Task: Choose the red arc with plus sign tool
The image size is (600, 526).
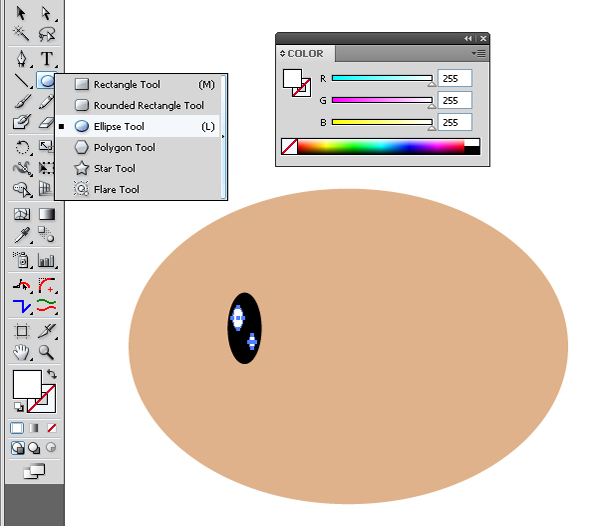Action: (x=47, y=285)
